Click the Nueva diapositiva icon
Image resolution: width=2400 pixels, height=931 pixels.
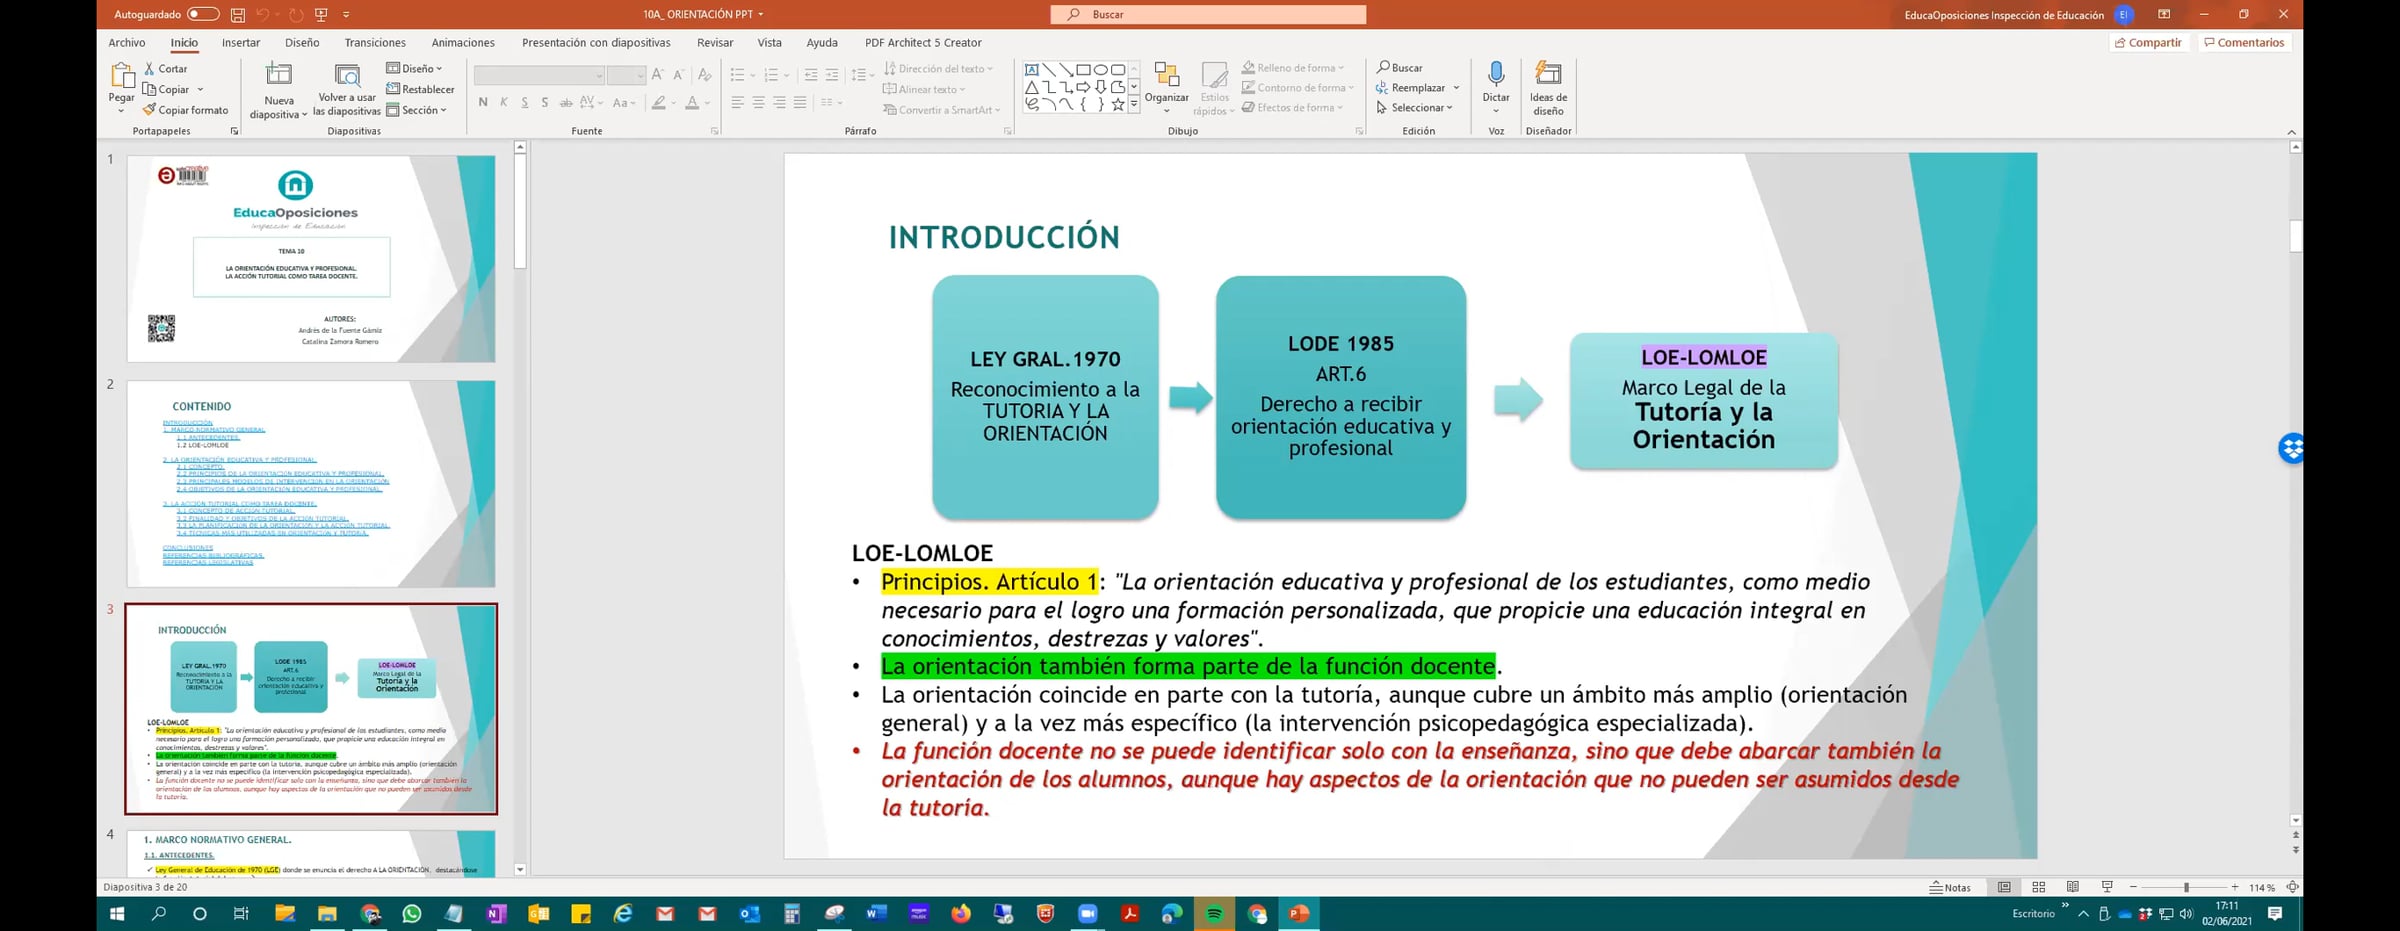tap(279, 76)
